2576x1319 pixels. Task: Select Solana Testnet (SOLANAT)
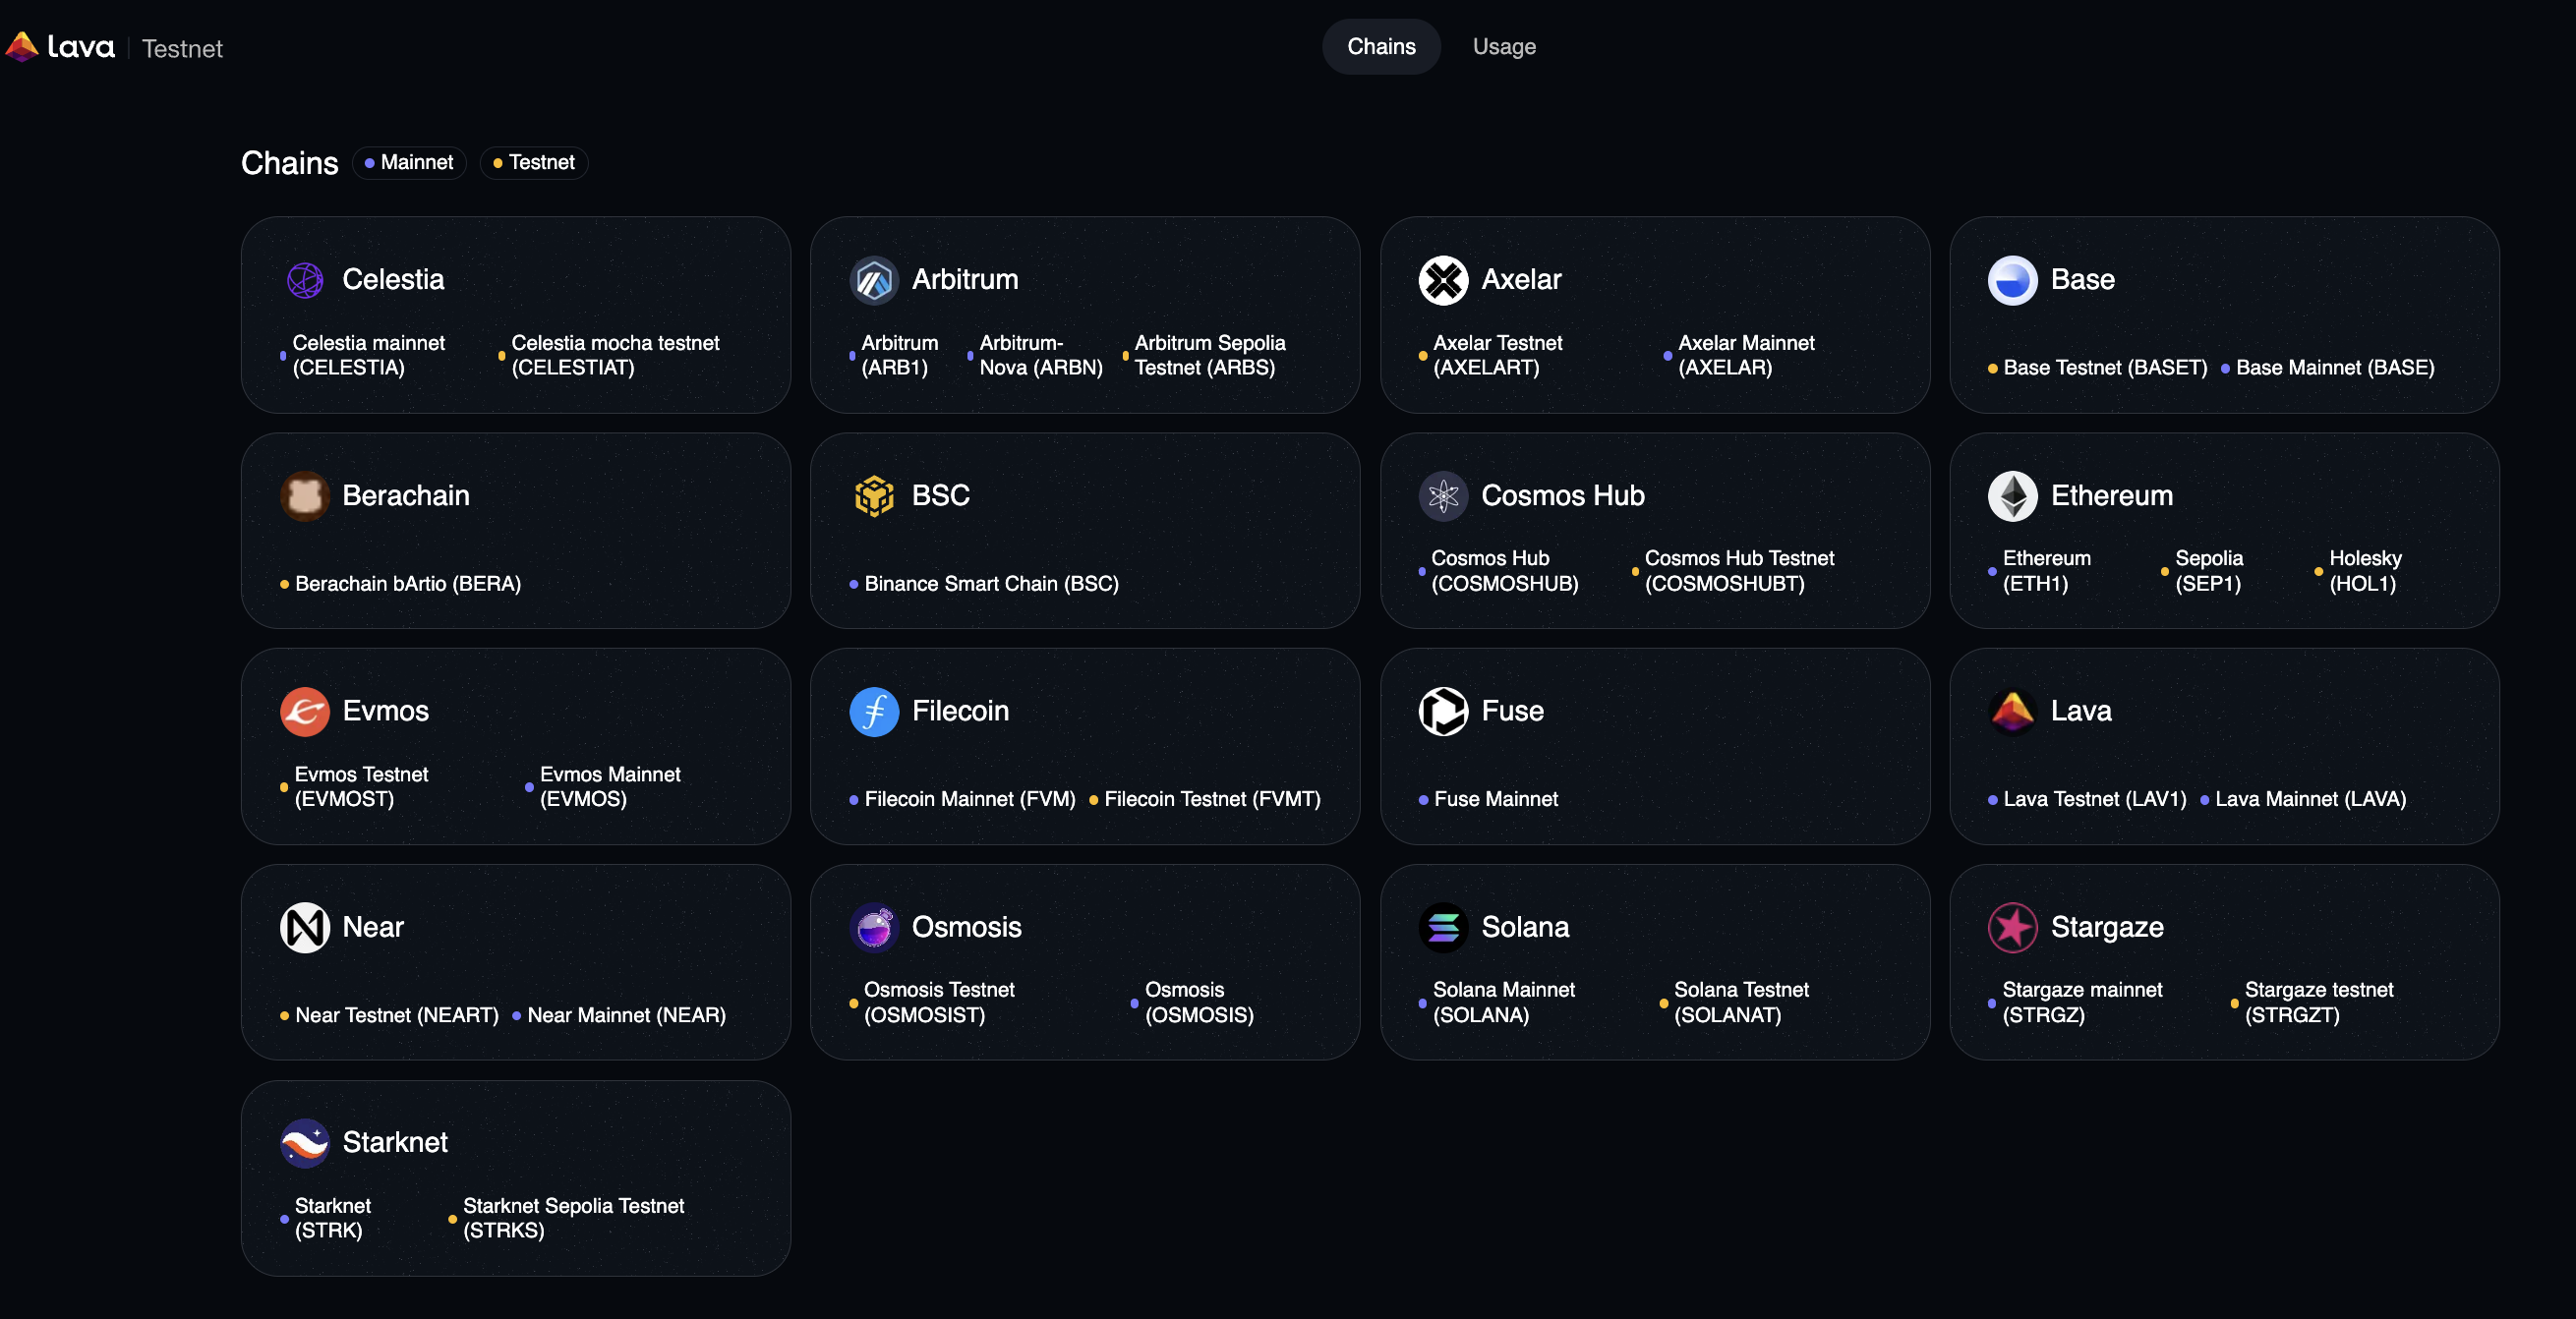(1734, 1003)
